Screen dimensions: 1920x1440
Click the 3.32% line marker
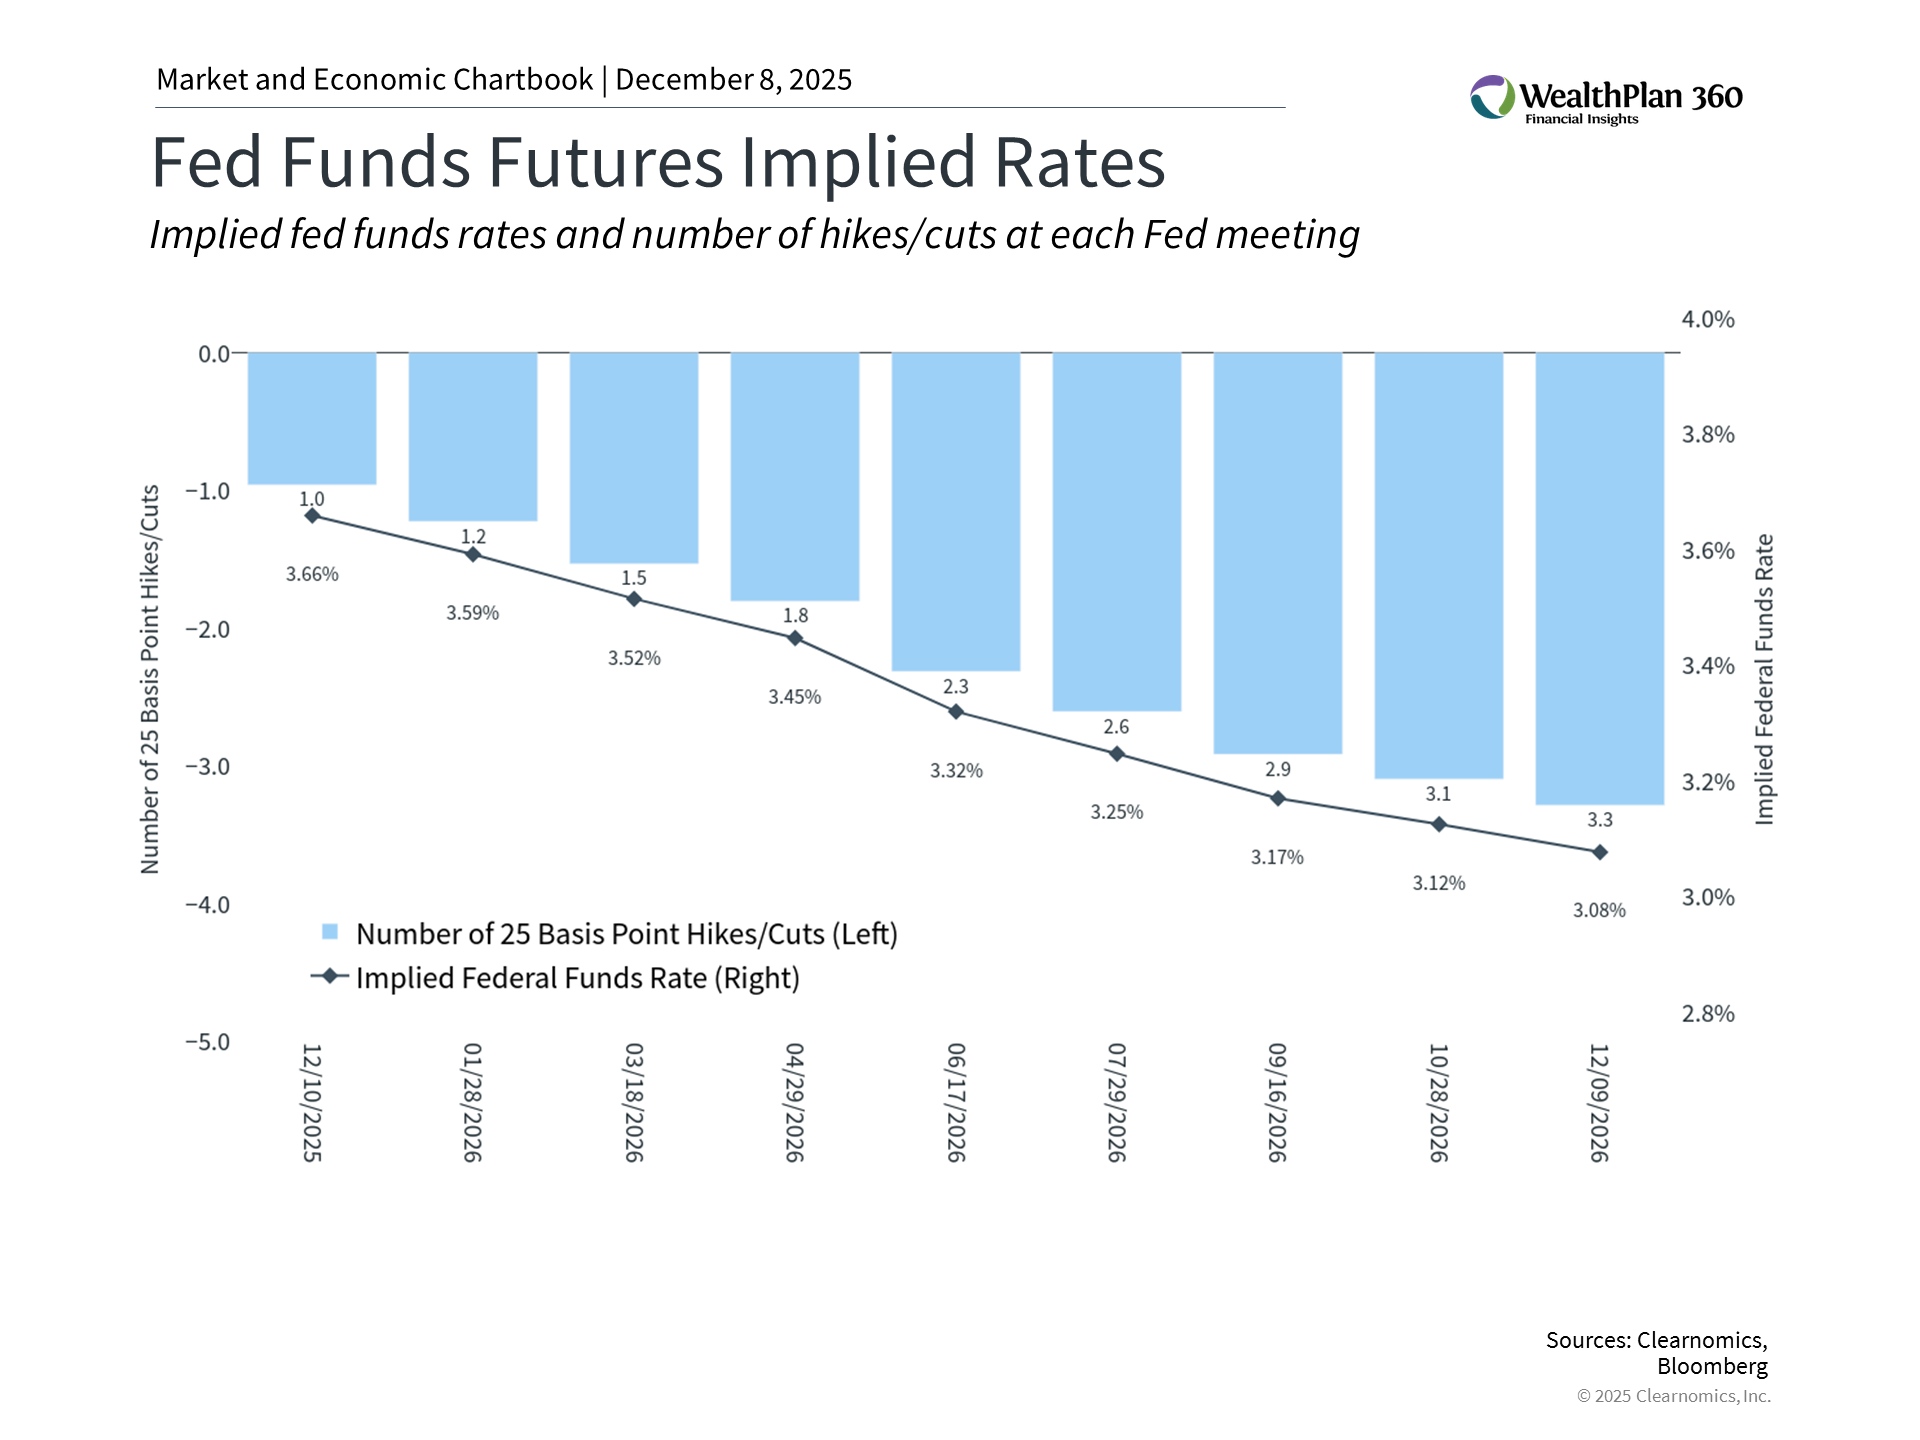(956, 712)
